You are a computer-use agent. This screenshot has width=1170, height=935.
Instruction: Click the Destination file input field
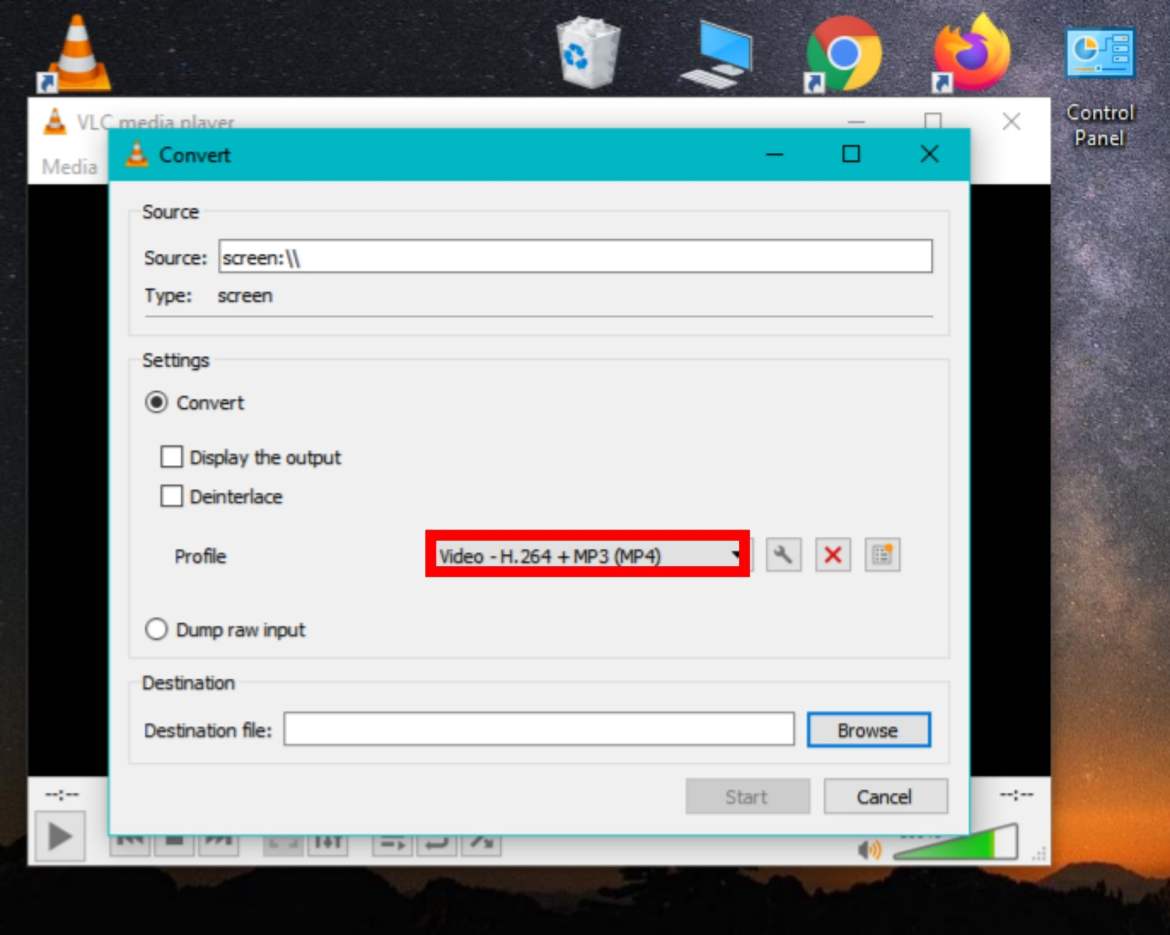[539, 728]
